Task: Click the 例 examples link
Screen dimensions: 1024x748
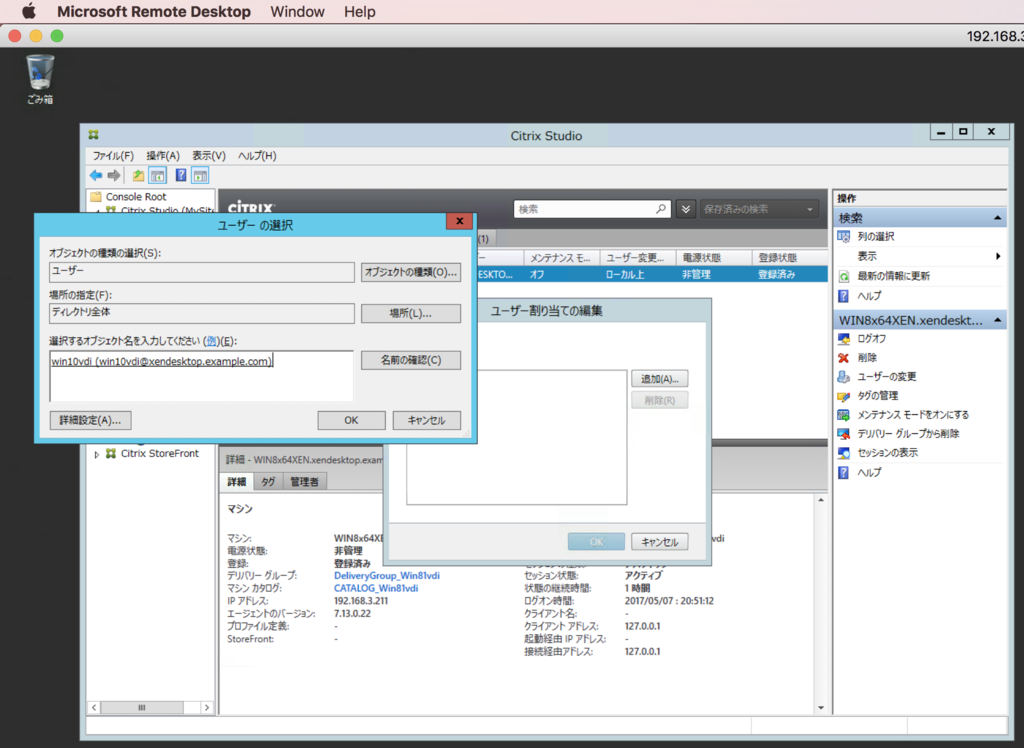Action: pos(211,340)
